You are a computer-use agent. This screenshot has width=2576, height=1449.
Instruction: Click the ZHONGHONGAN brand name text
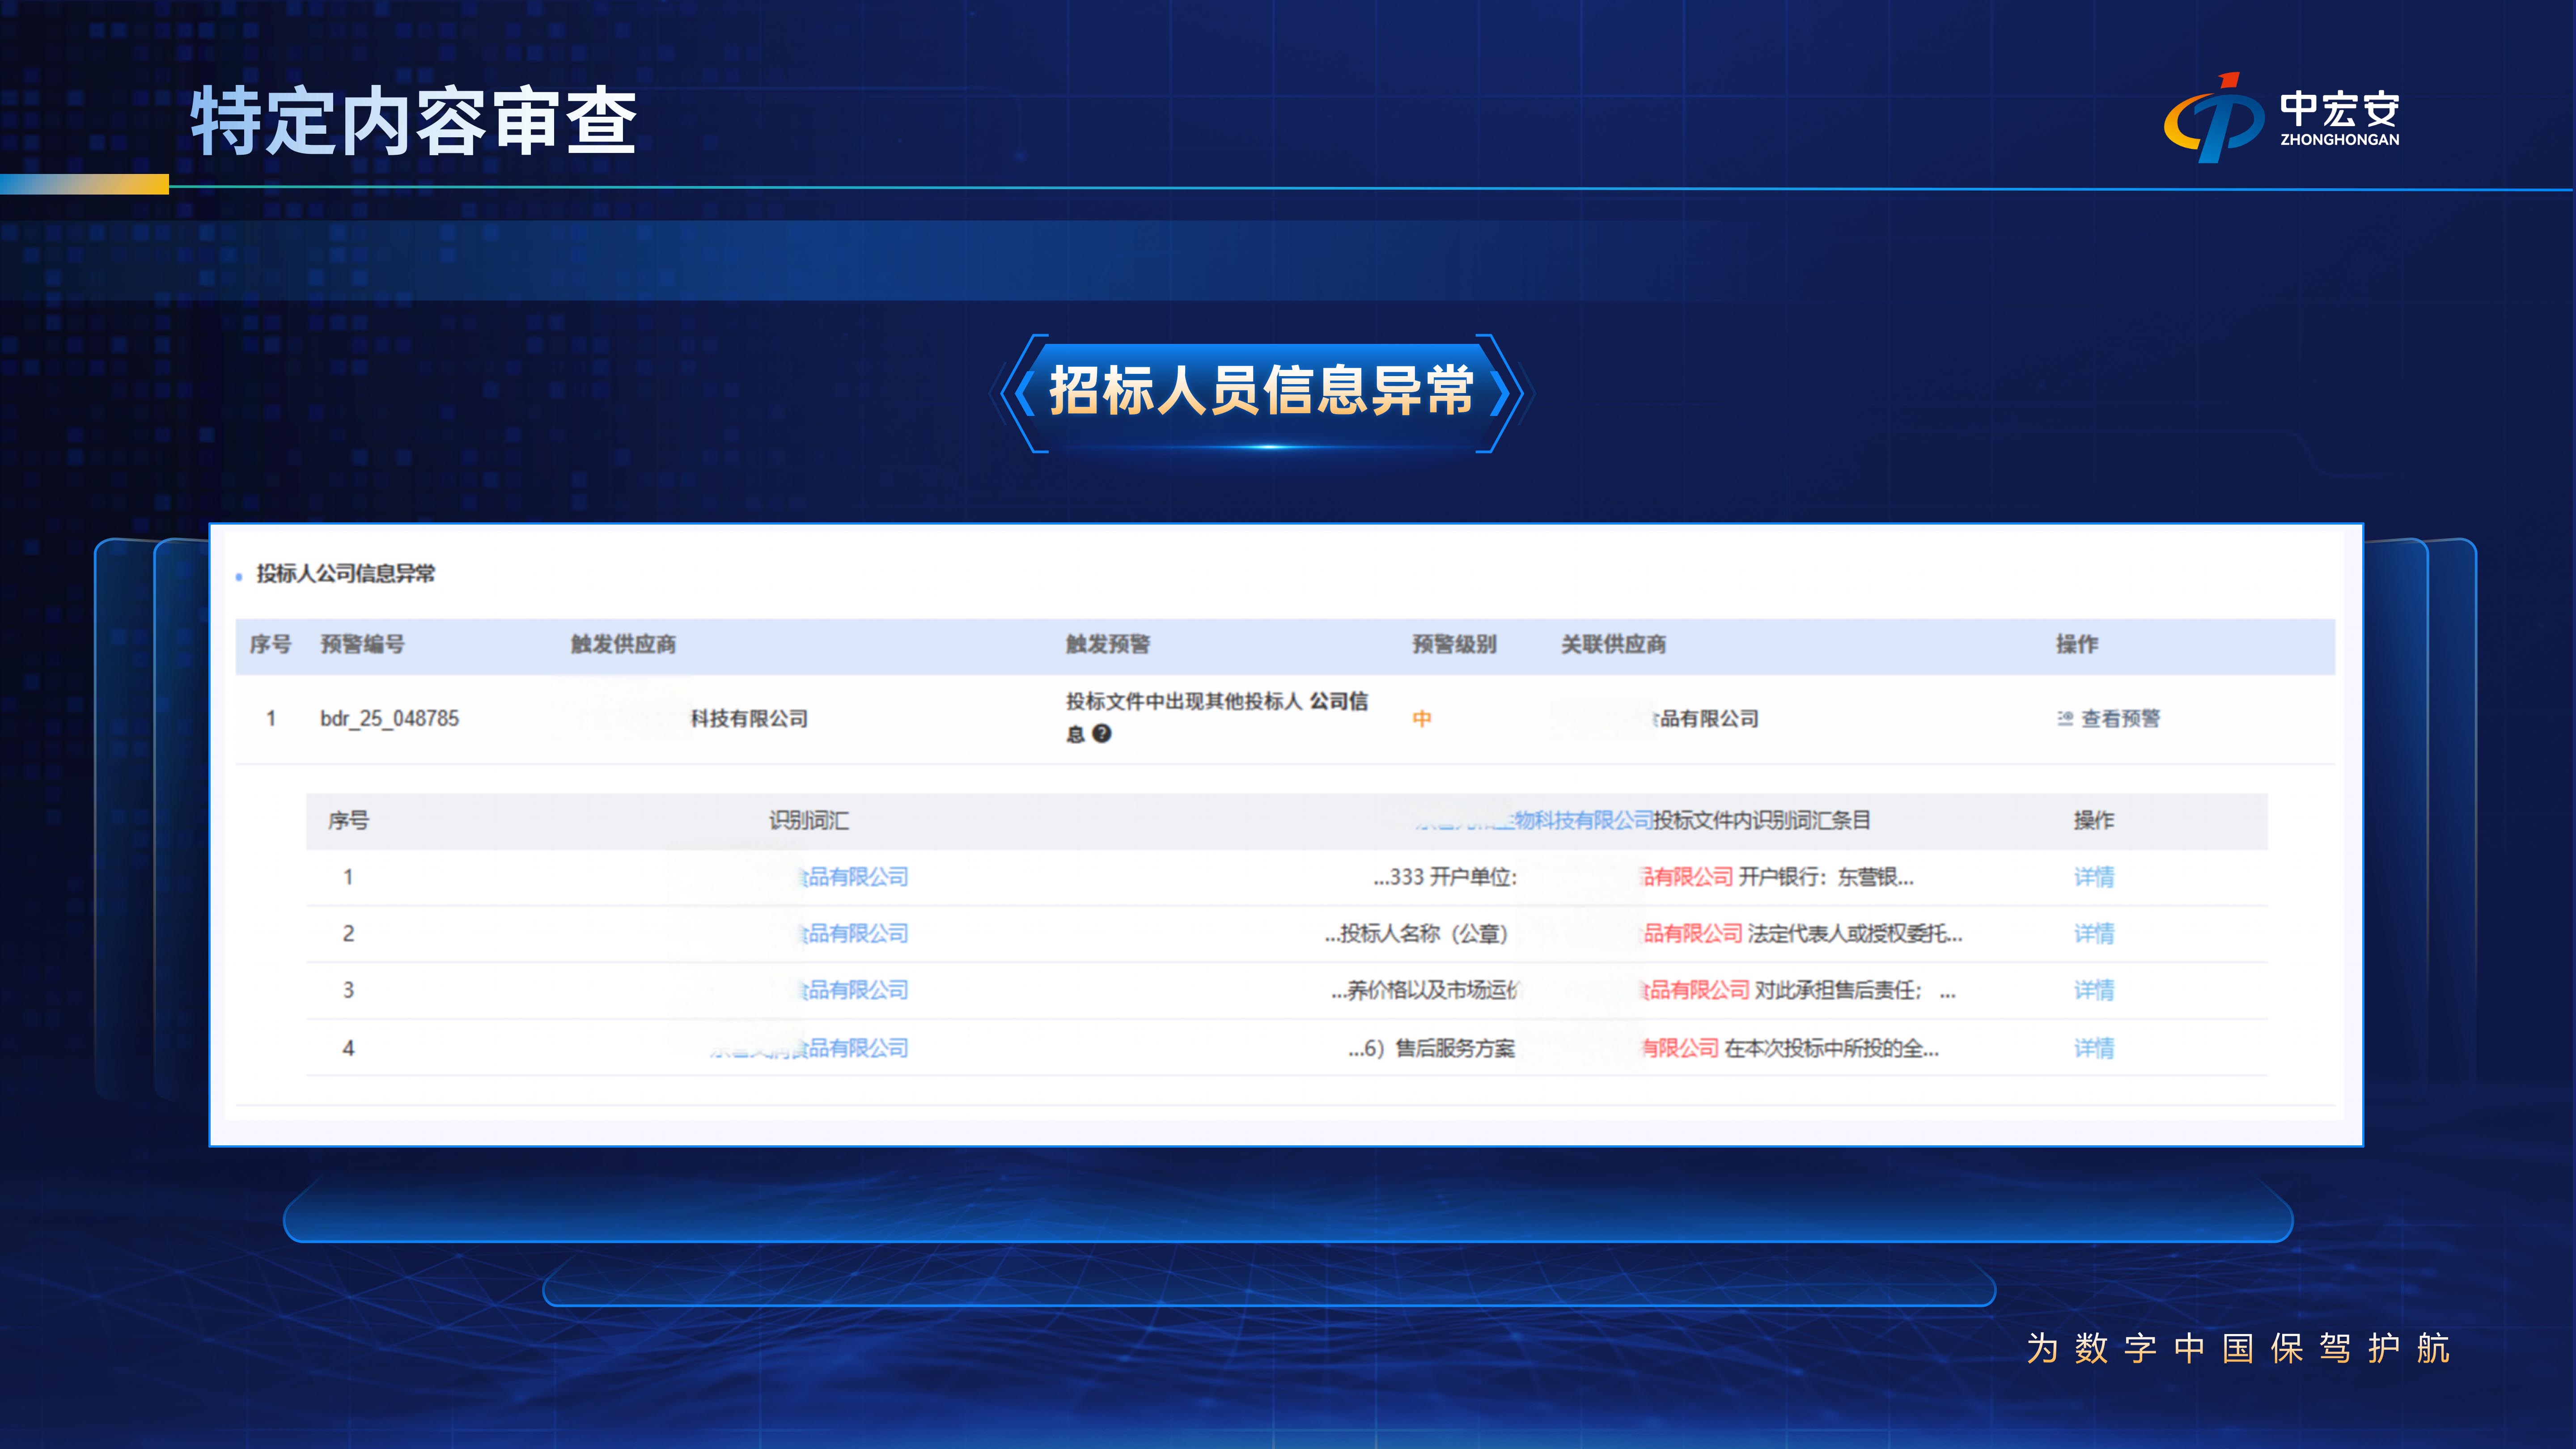click(2339, 140)
